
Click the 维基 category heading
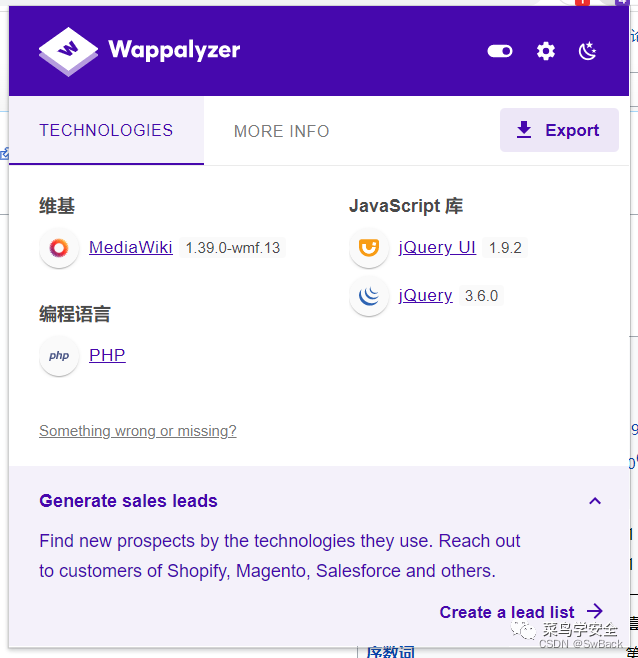point(57,206)
